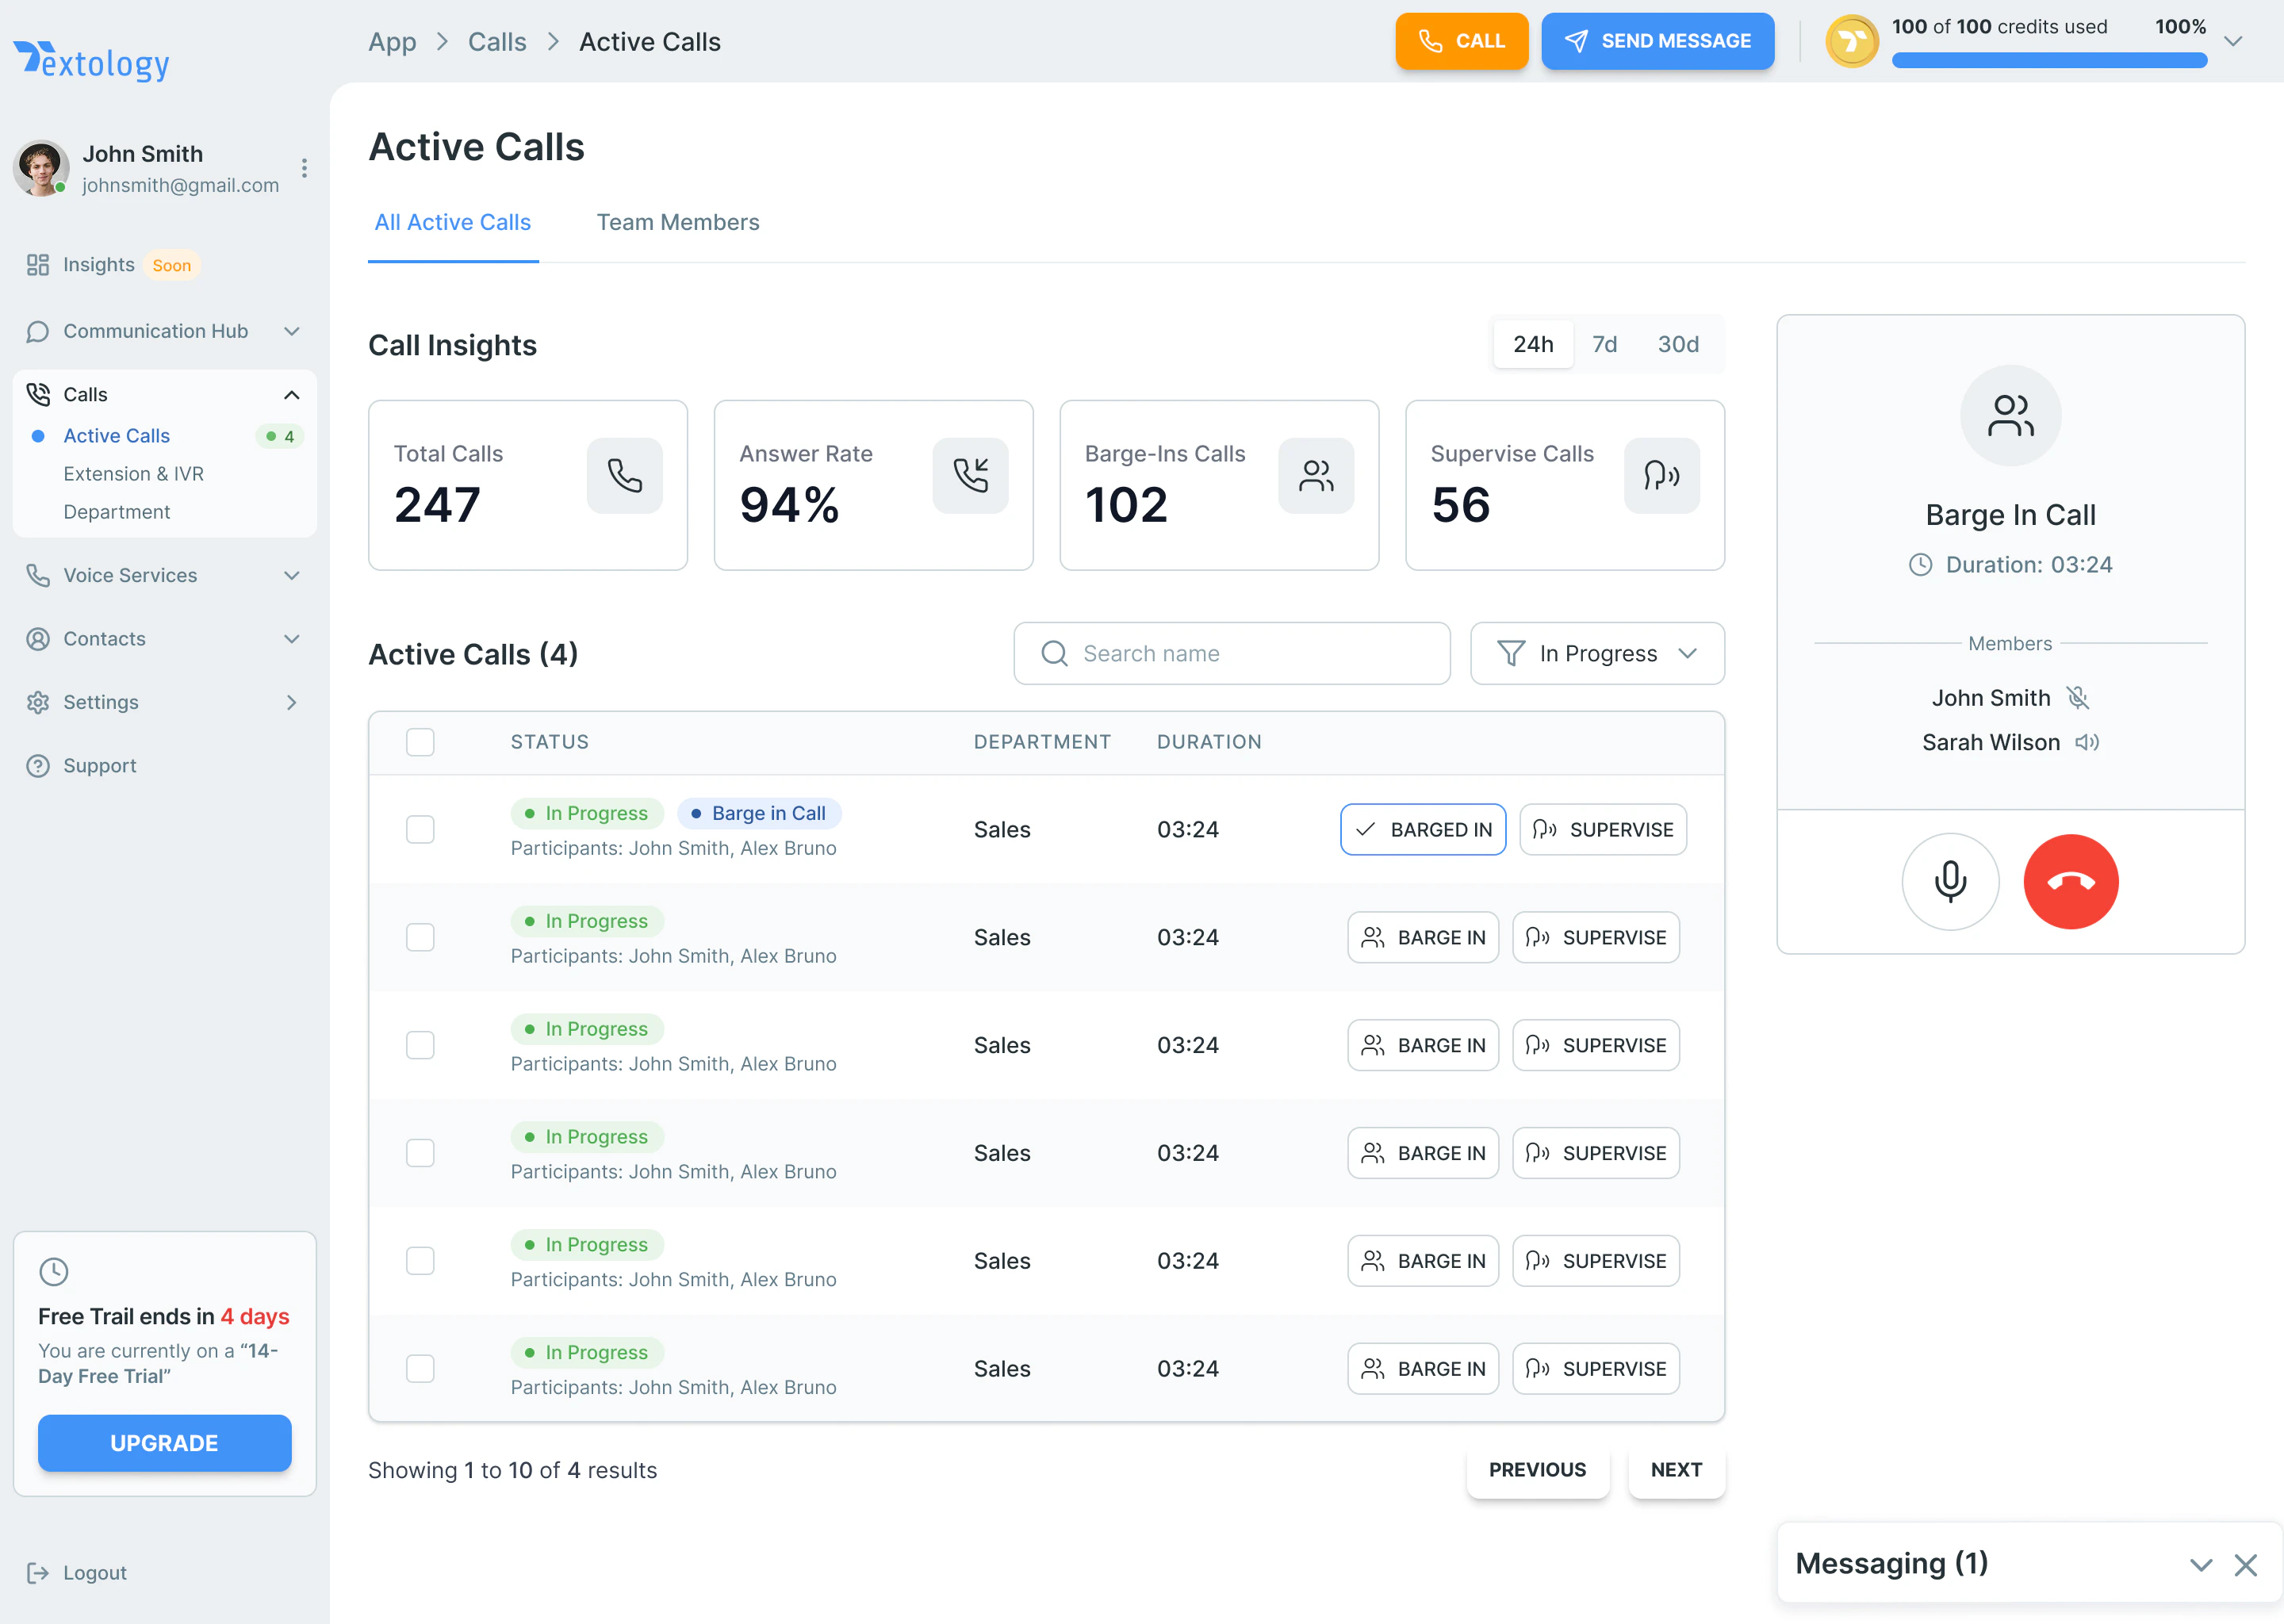The height and width of the screenshot is (1624, 2284).
Task: Click the Logout icon in sidebar
Action: coord(38,1572)
